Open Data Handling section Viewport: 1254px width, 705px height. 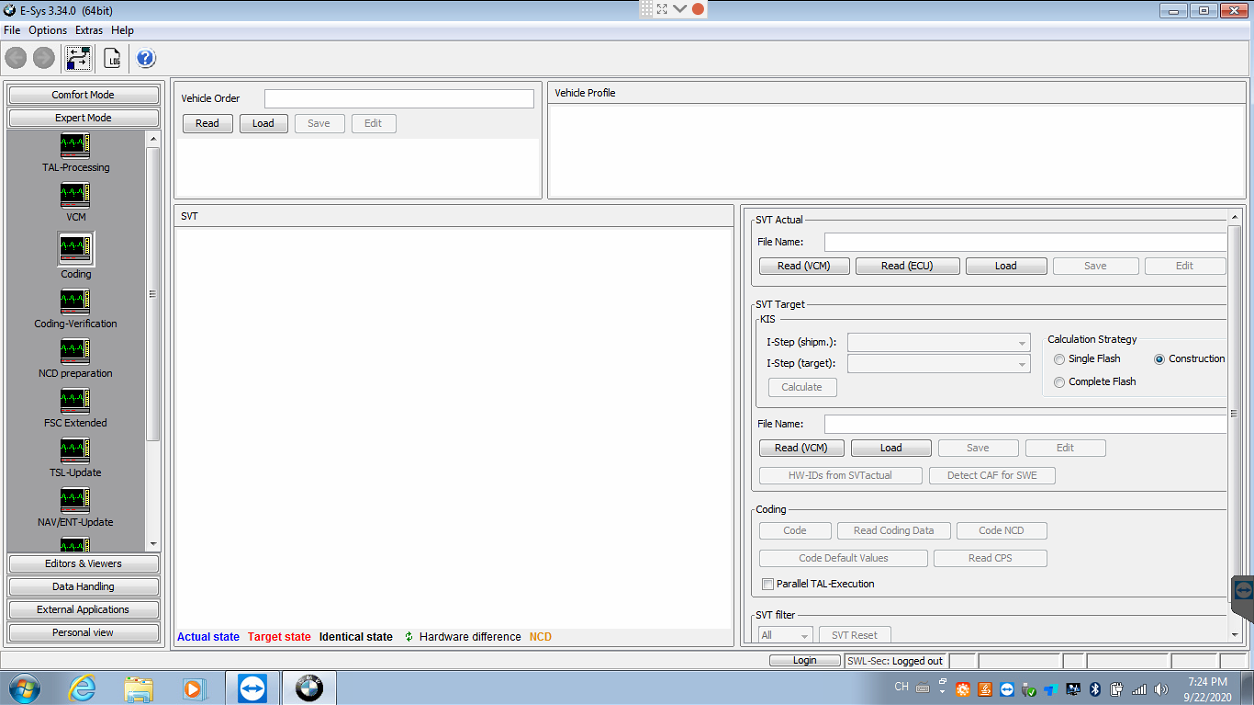click(83, 587)
